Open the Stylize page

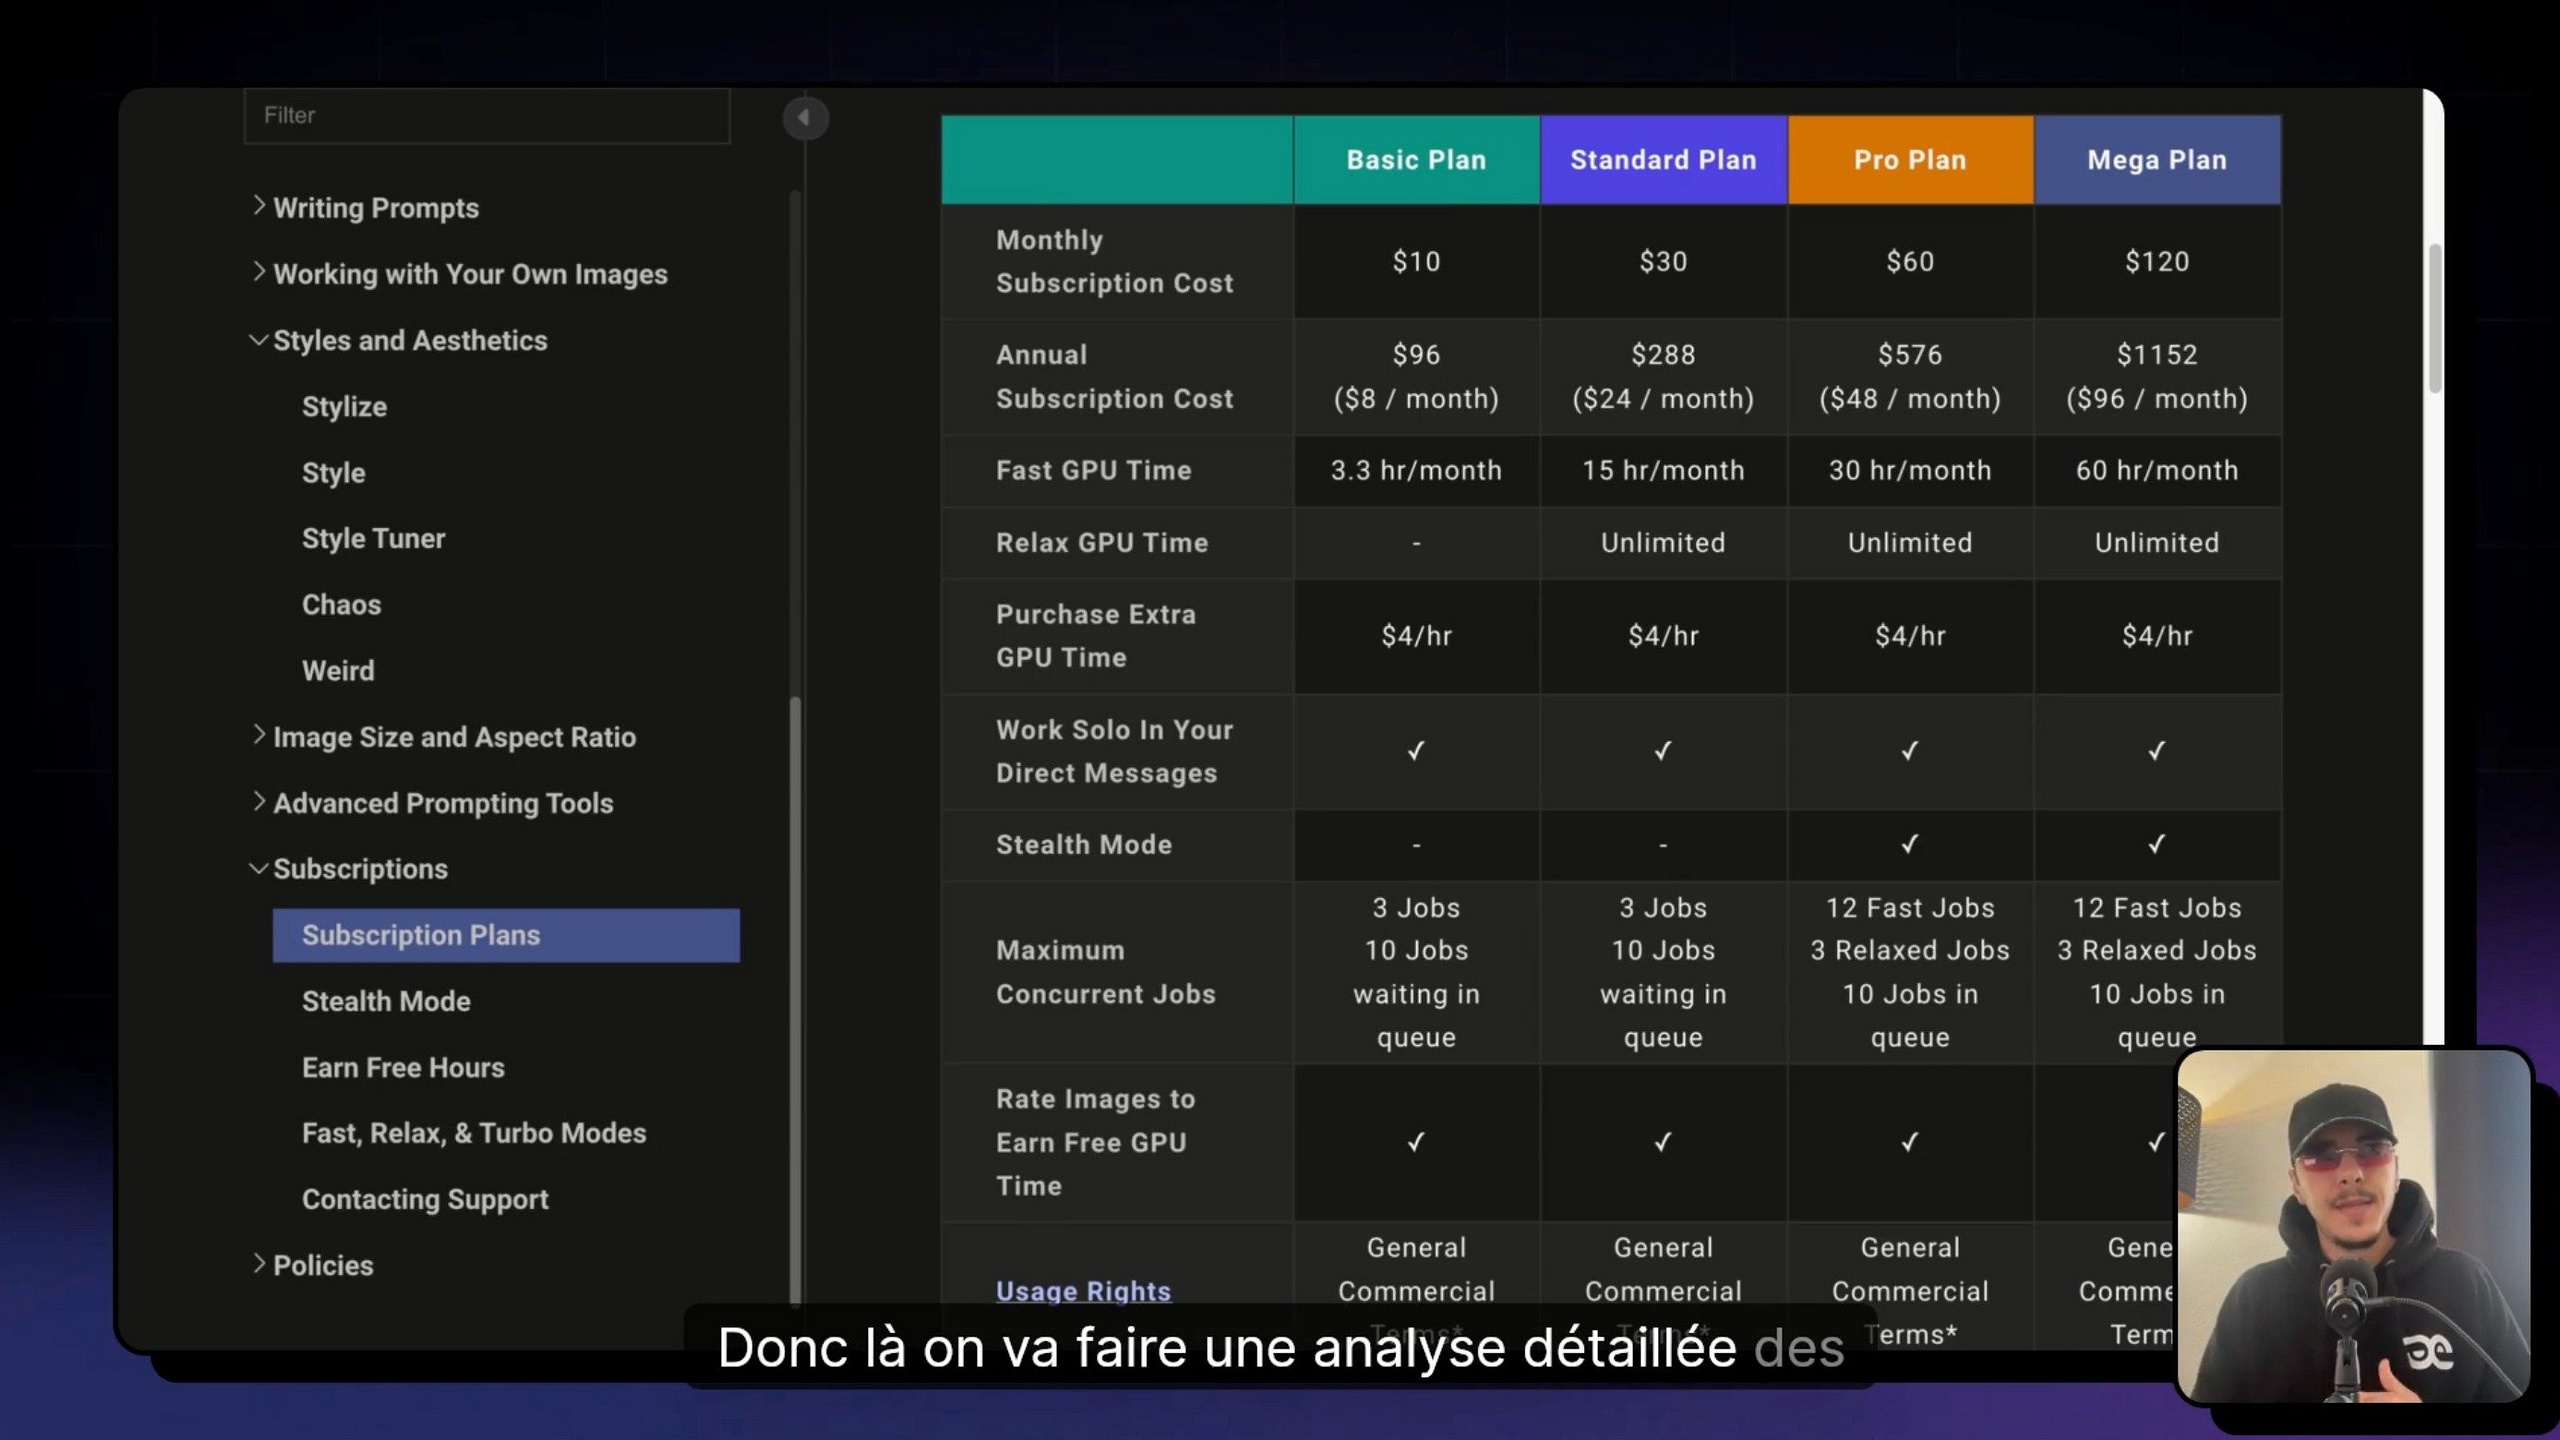click(x=344, y=407)
